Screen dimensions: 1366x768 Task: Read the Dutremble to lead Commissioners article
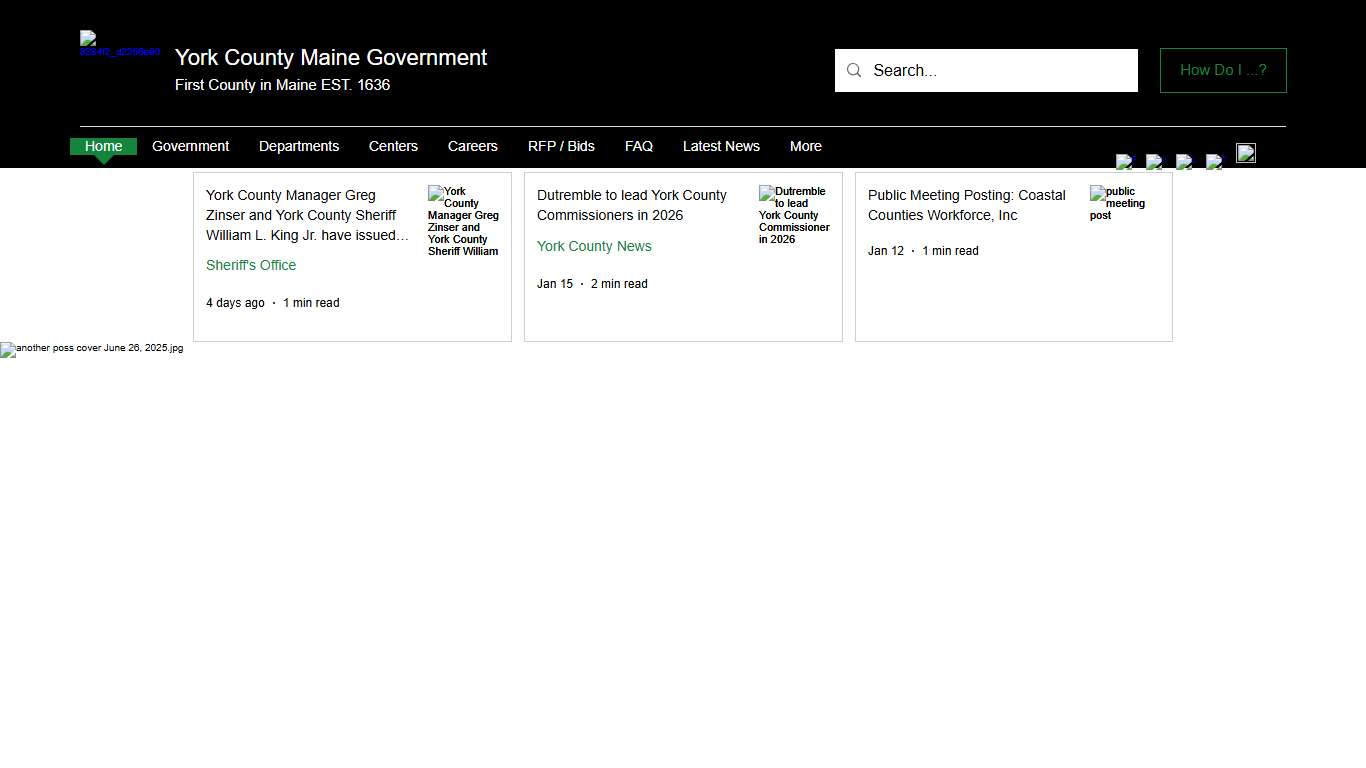coord(631,205)
